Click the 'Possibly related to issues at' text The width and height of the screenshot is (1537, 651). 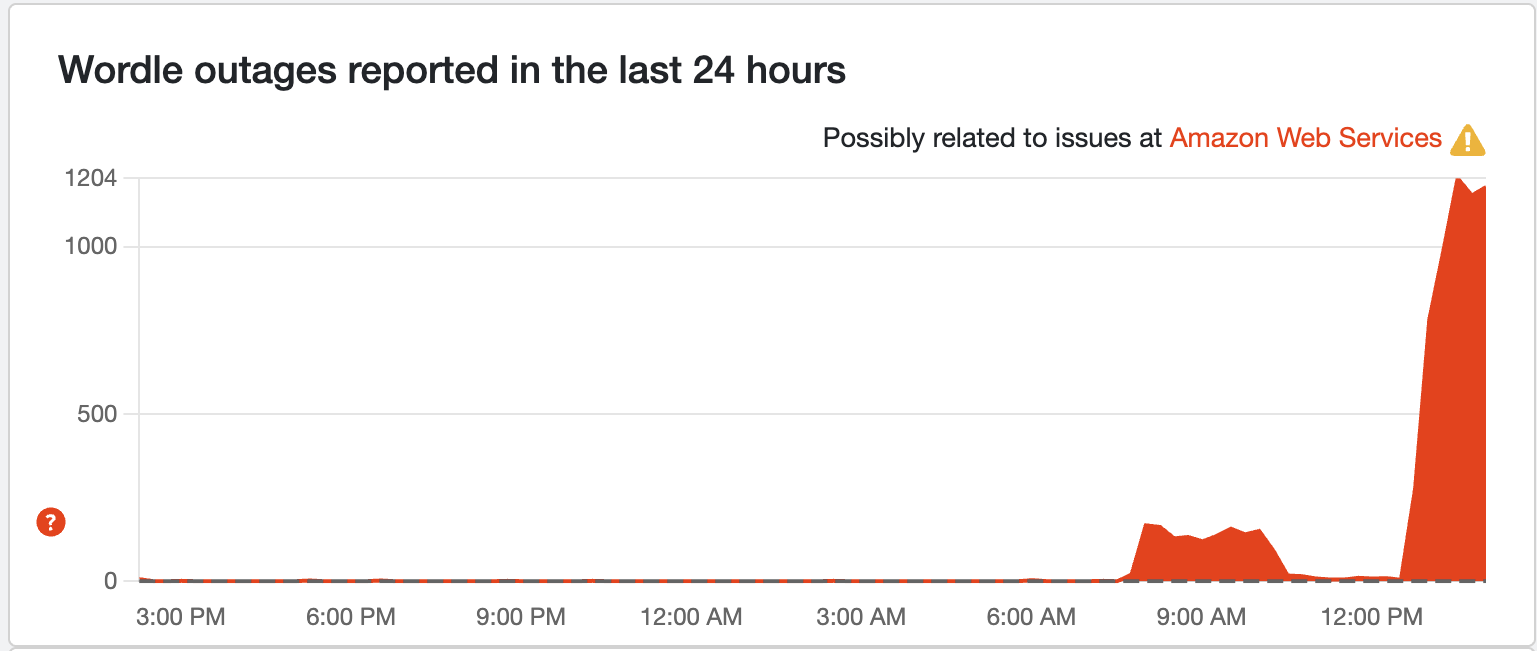[x=992, y=138]
